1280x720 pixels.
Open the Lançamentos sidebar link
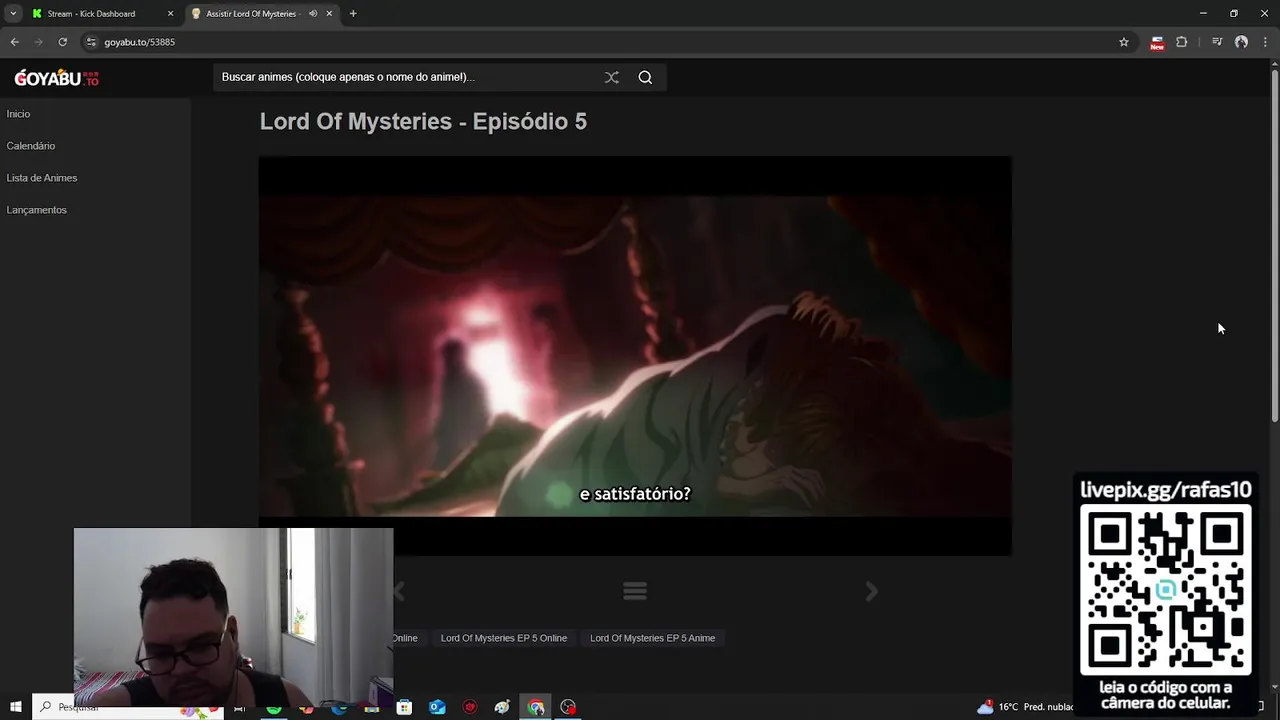point(37,210)
